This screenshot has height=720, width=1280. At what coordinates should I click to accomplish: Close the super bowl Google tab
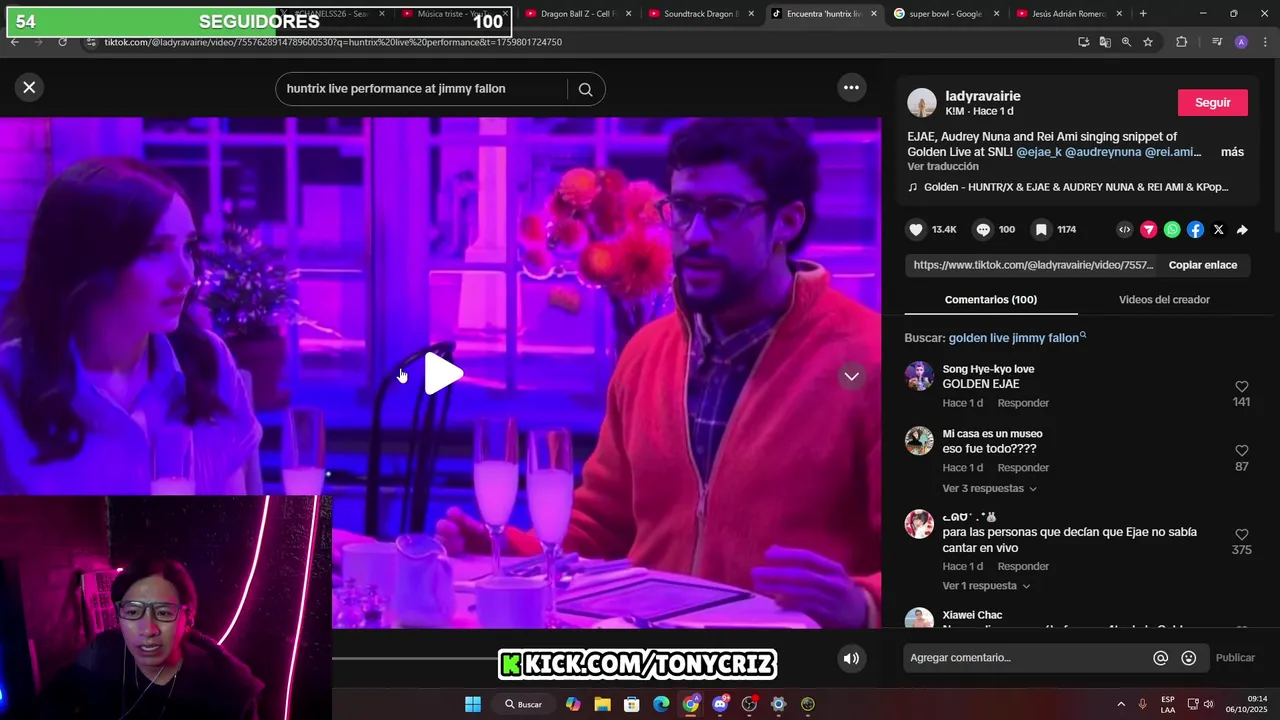996,14
